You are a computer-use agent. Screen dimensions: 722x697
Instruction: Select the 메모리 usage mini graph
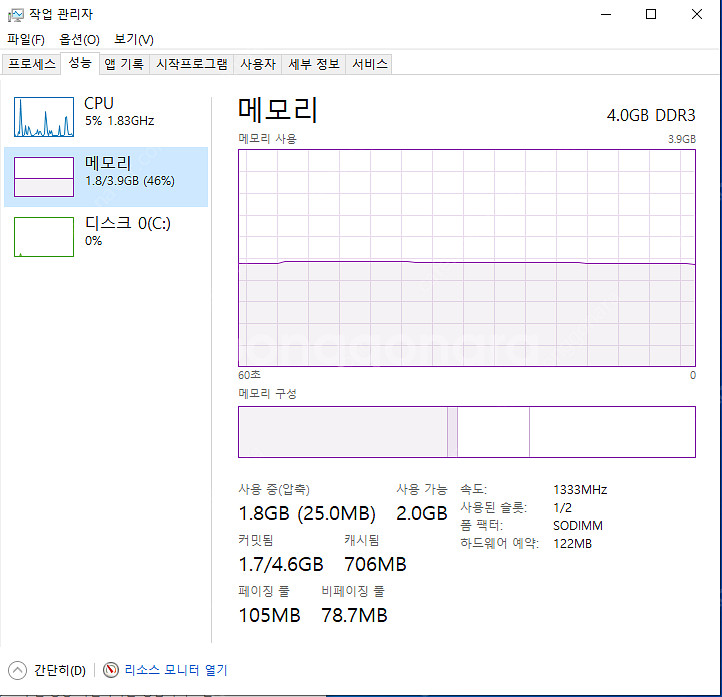click(x=44, y=177)
